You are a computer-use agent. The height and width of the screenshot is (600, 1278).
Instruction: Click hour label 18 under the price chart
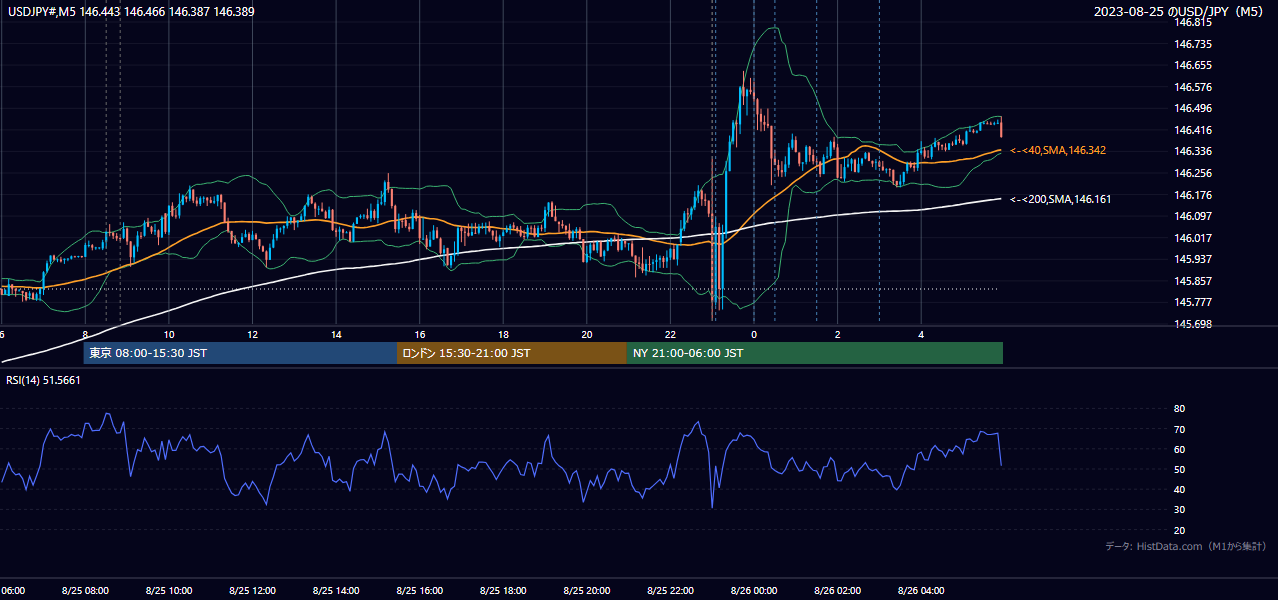coord(504,334)
